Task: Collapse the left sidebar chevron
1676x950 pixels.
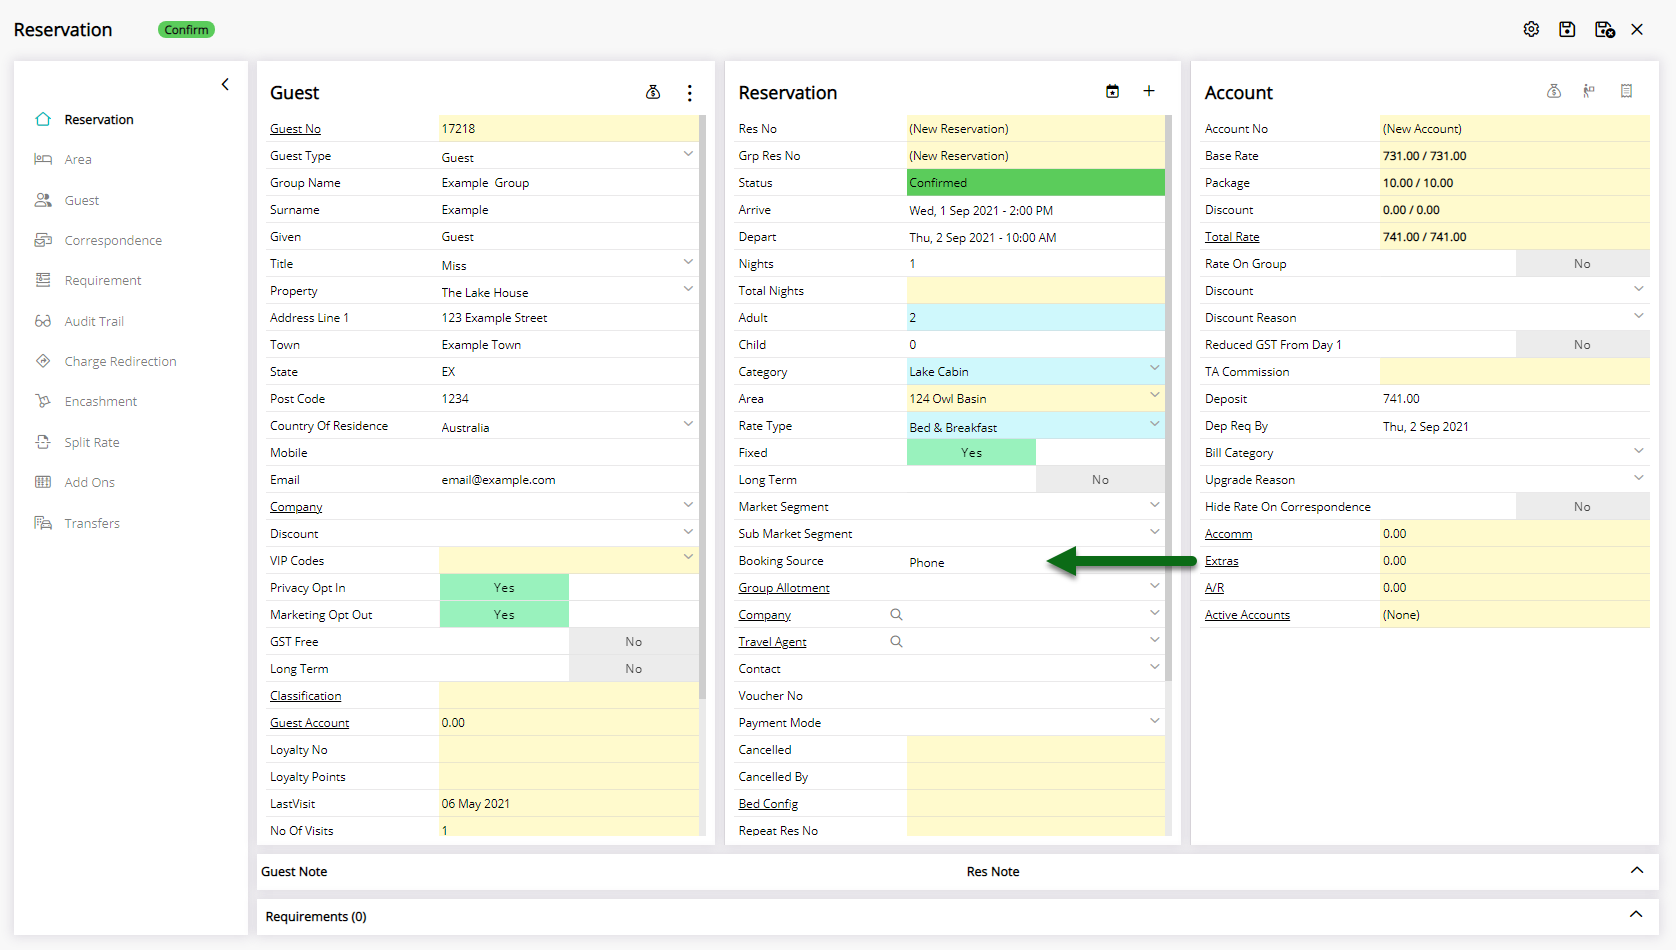Action: tap(225, 84)
